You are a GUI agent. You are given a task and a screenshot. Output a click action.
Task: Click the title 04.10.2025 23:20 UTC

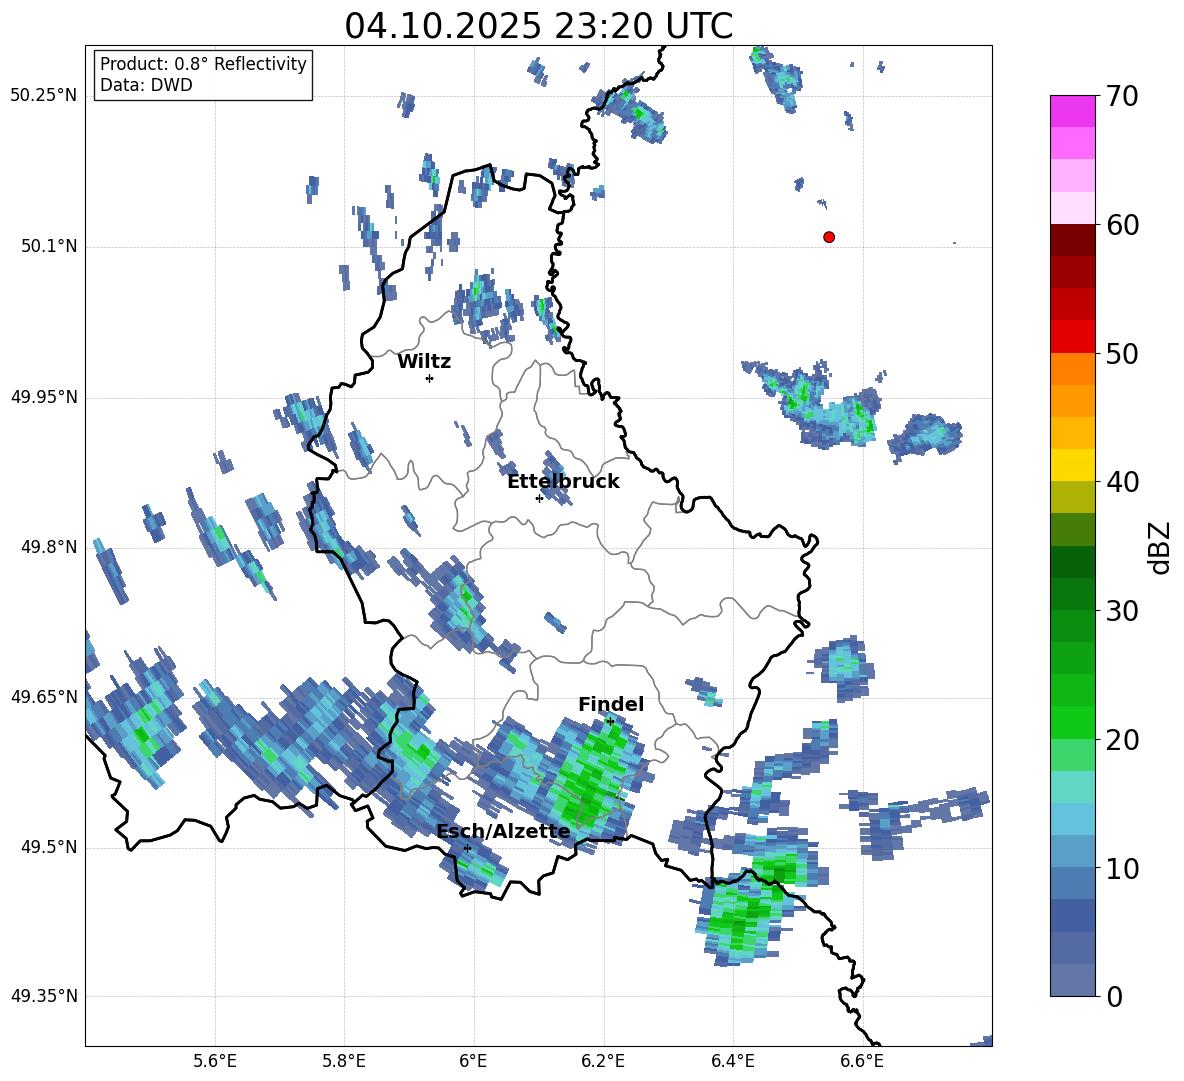538,26
